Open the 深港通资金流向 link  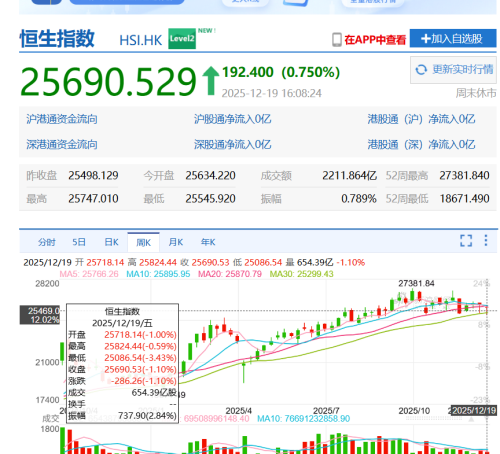[62, 144]
